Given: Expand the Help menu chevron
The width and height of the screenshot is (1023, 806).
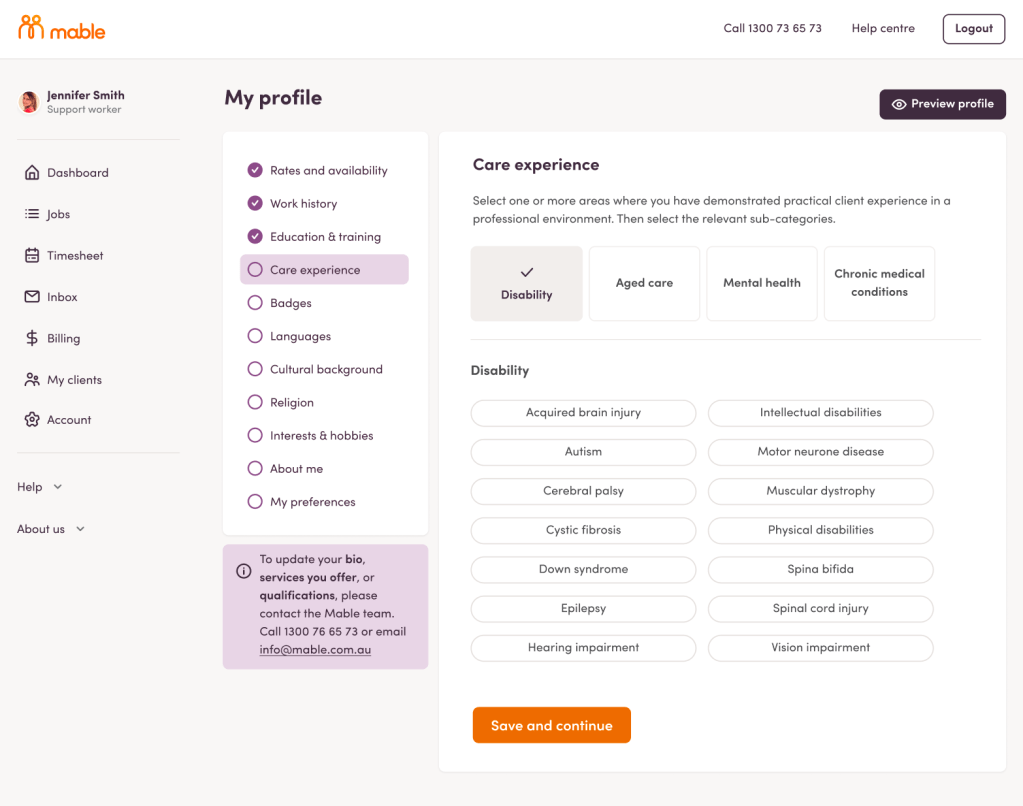Looking at the screenshot, I should (x=58, y=487).
